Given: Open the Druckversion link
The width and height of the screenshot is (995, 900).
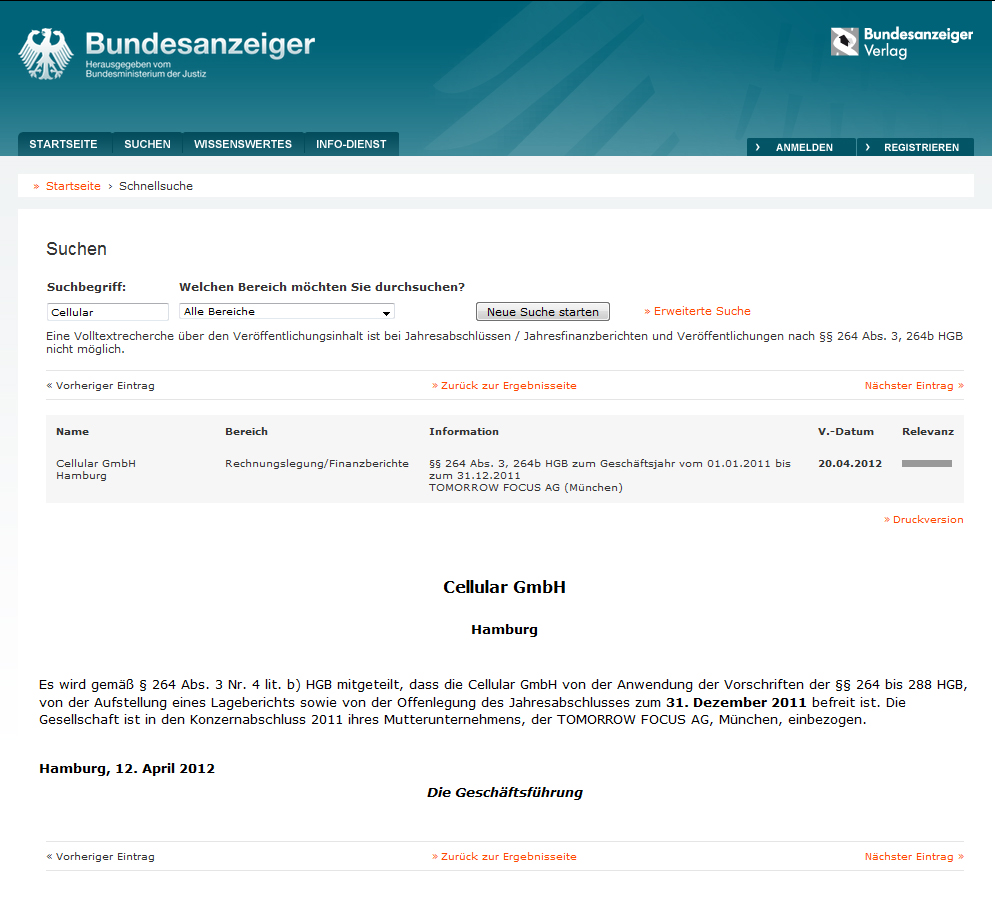Looking at the screenshot, I should [x=924, y=519].
